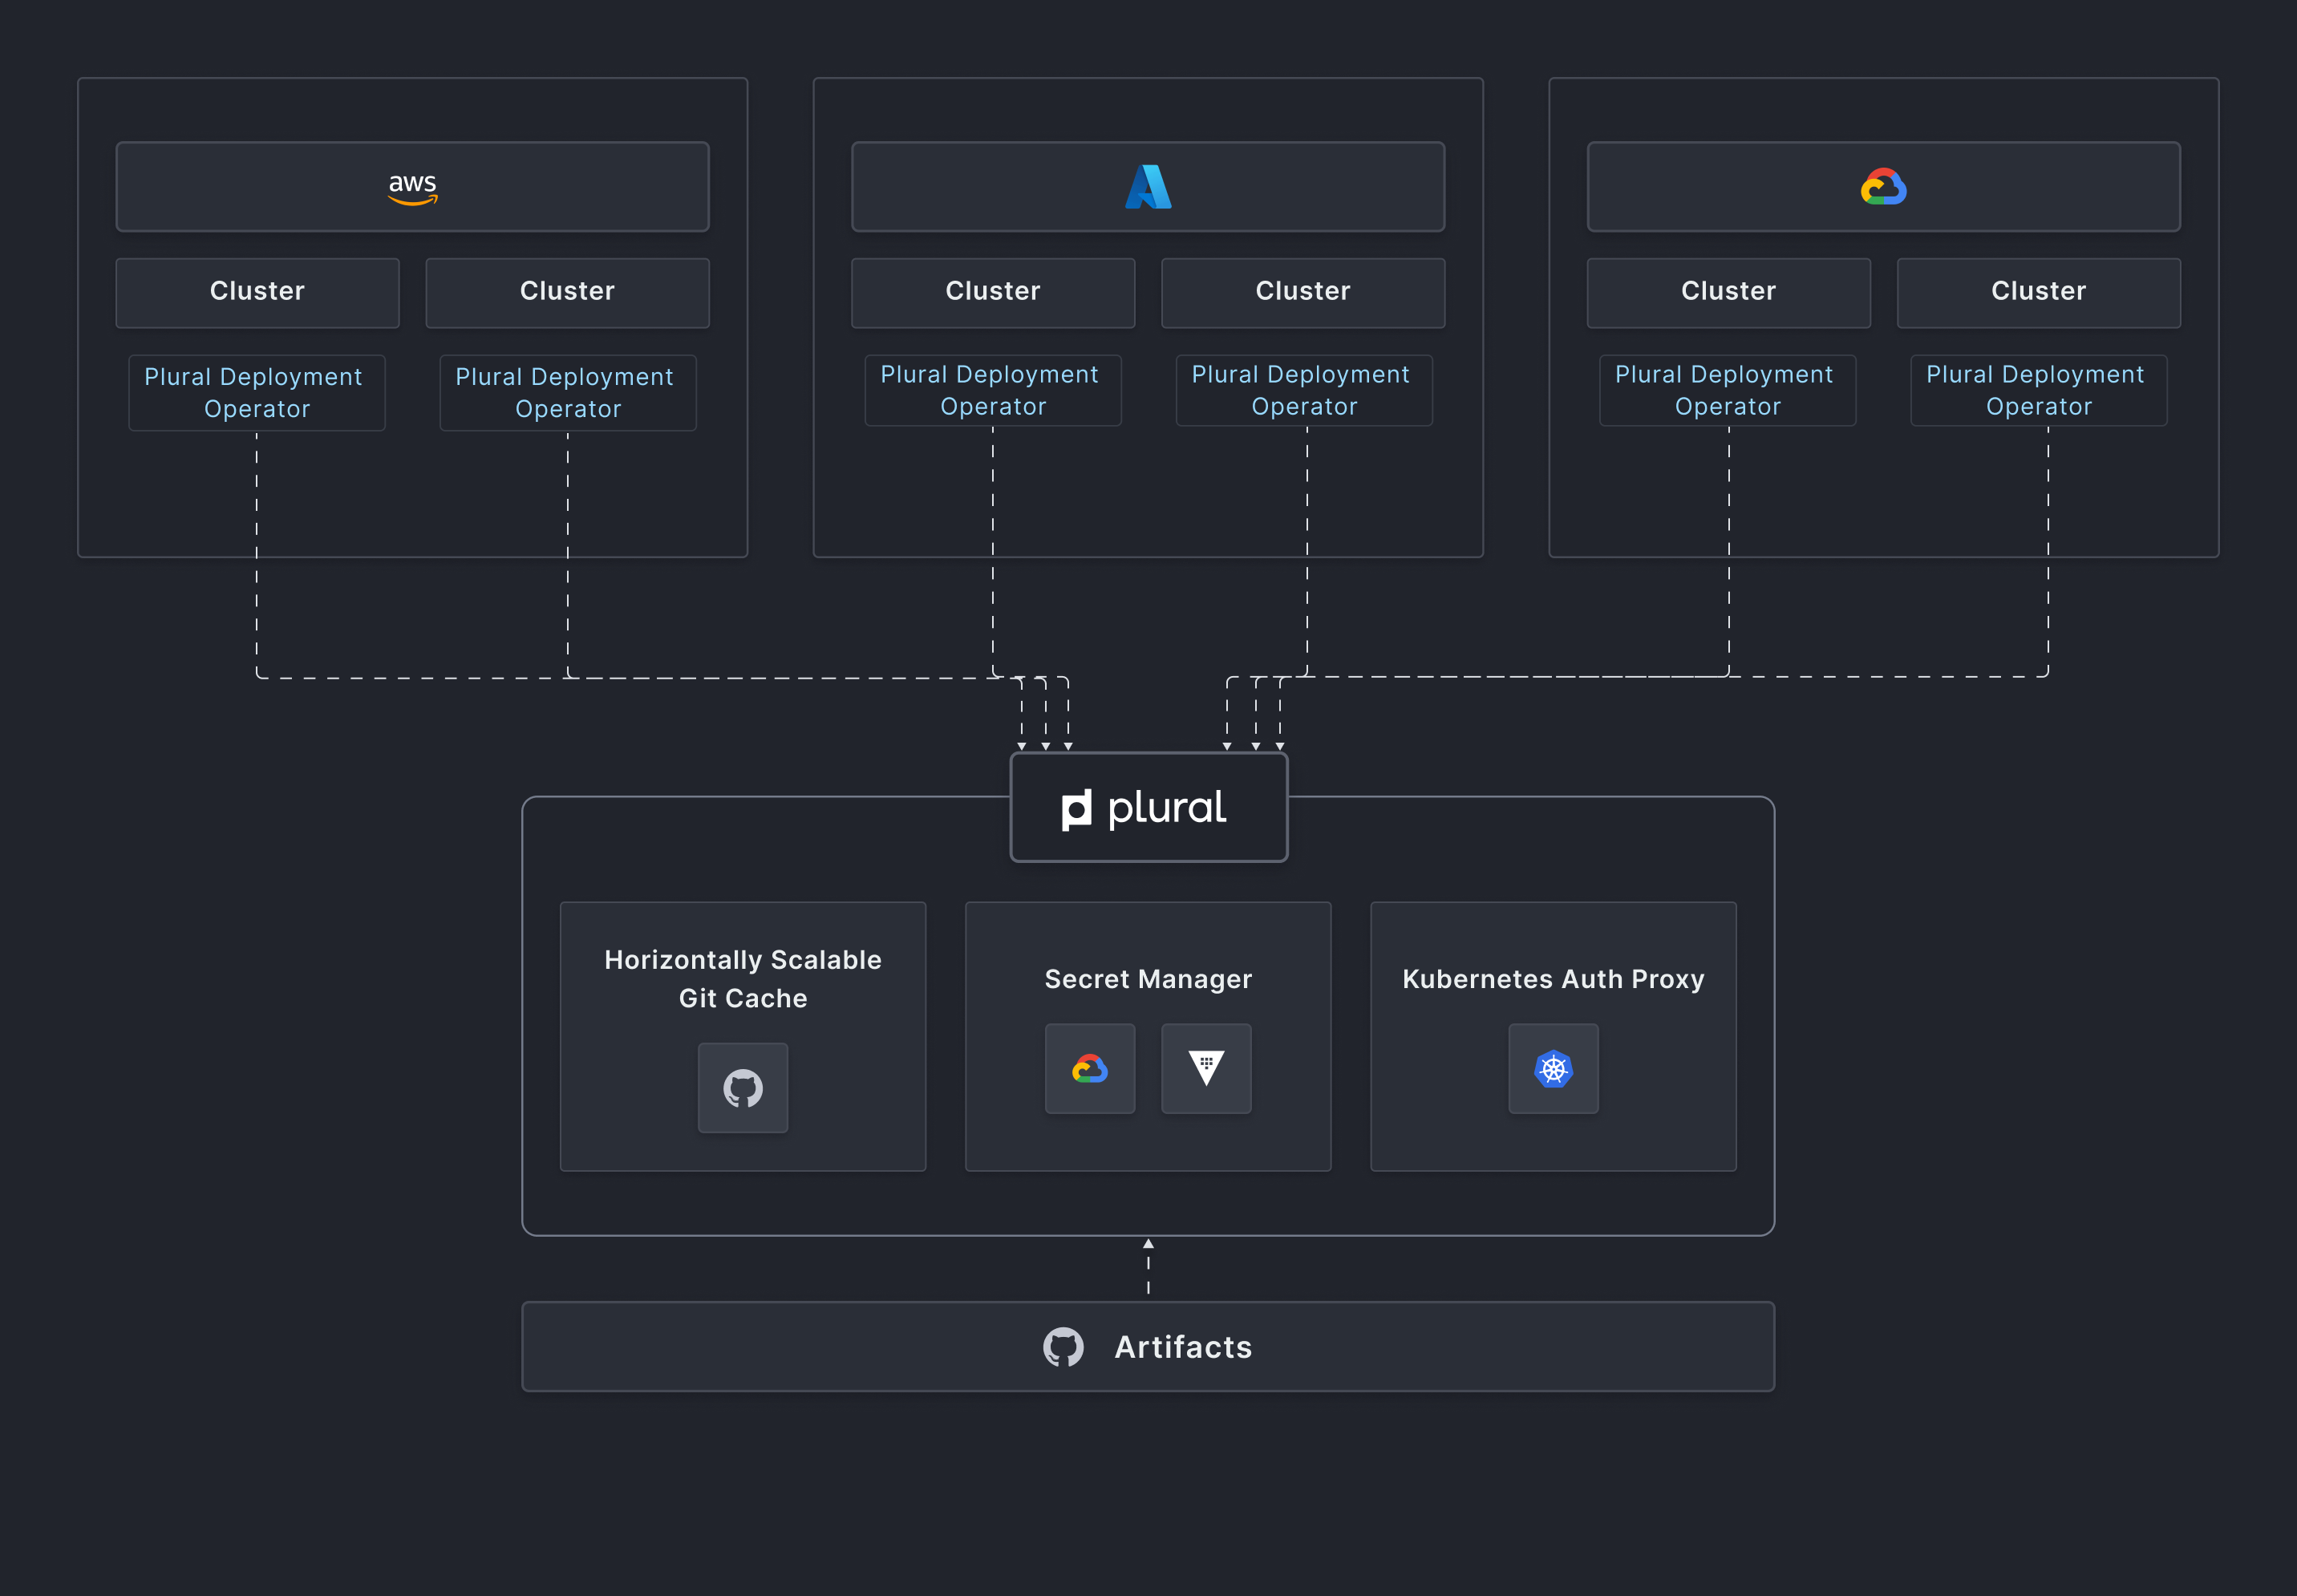Click left Plural Deployment Operator in Azure panel
The width and height of the screenshot is (2297, 1596).
click(993, 390)
